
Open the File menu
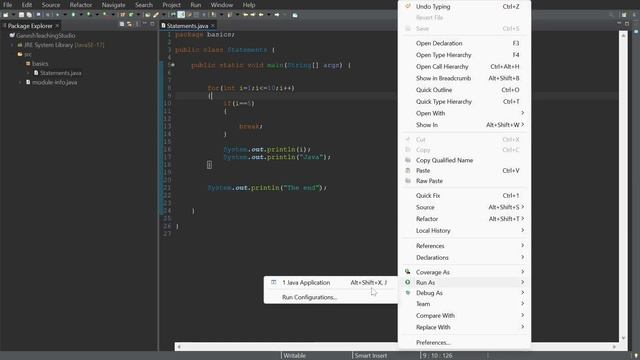click(x=7, y=5)
